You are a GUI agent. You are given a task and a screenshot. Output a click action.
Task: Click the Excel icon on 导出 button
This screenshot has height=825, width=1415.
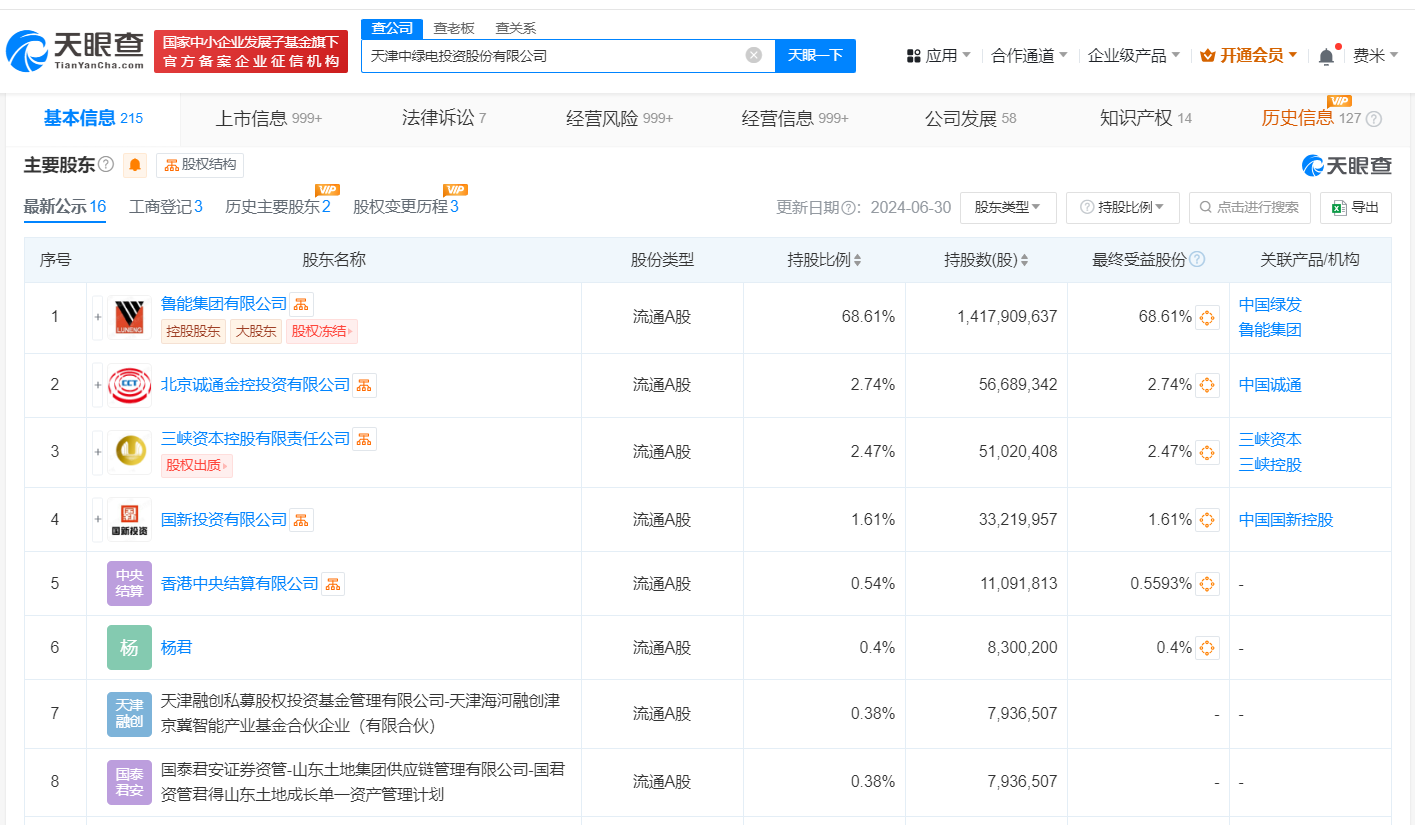coord(1340,207)
